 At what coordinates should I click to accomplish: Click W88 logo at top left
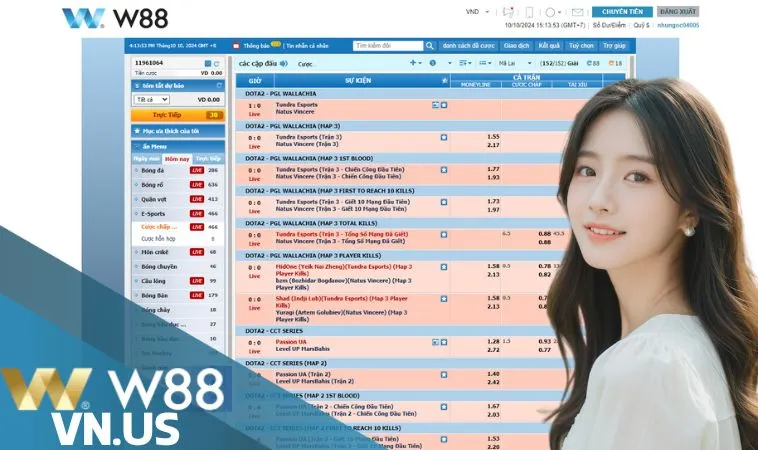(115, 18)
